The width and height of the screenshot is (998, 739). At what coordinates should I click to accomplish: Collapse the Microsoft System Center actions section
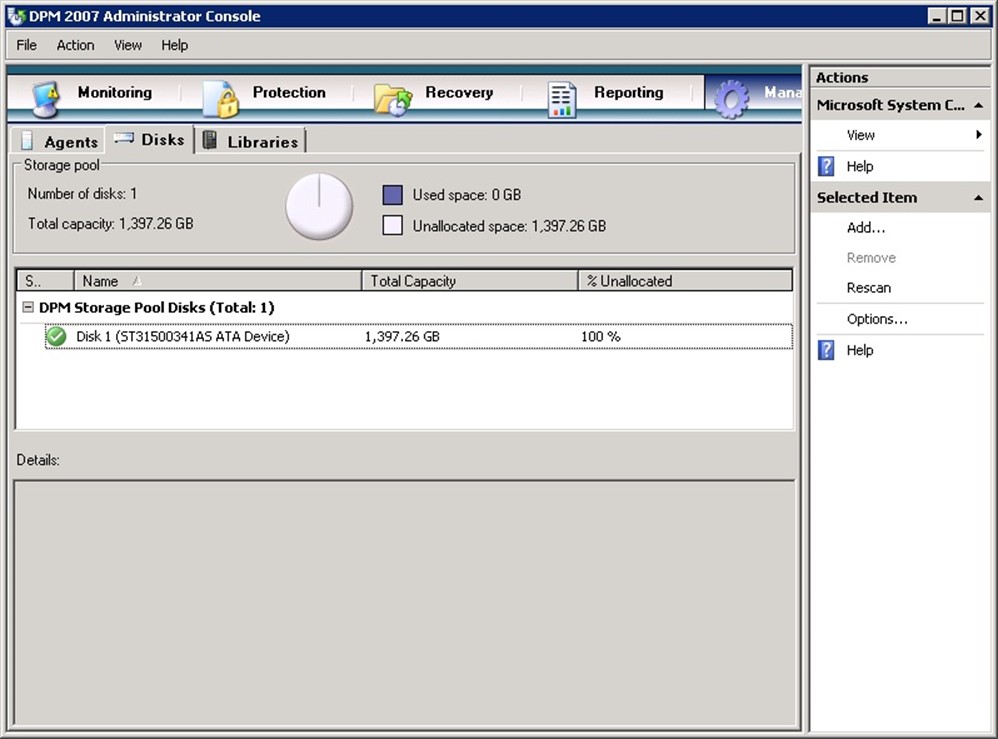tap(977, 105)
